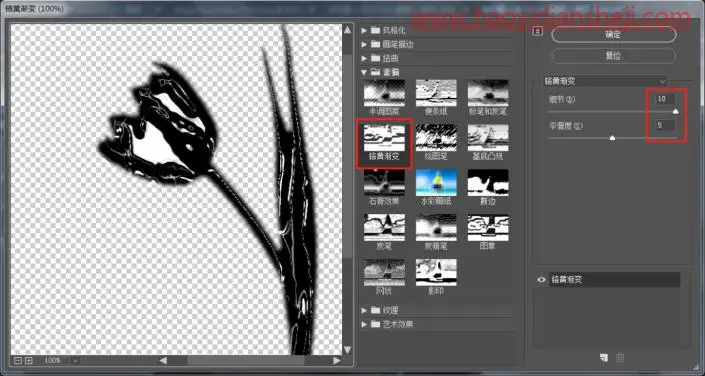This screenshot has width=705, height=376.
Task: Click the new effect layer icon
Action: coord(604,358)
